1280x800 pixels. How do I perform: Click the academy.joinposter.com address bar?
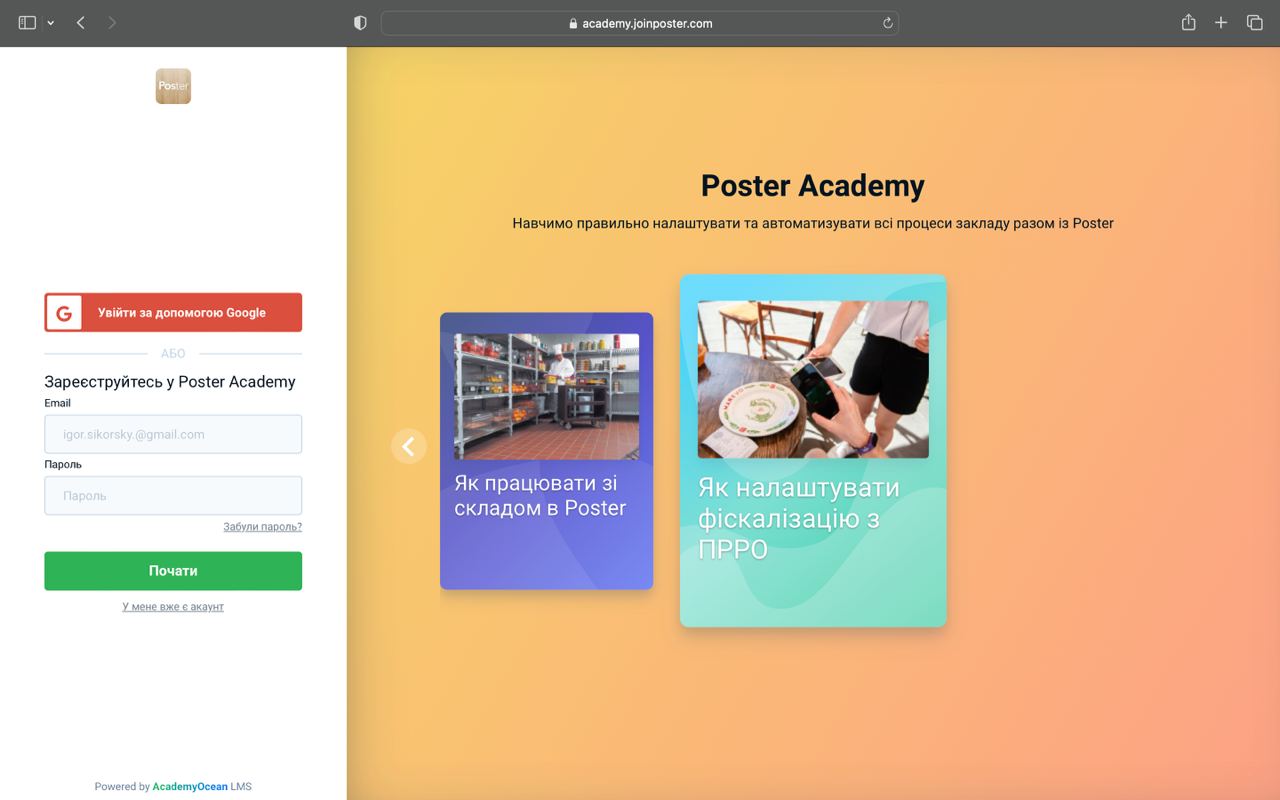point(640,23)
